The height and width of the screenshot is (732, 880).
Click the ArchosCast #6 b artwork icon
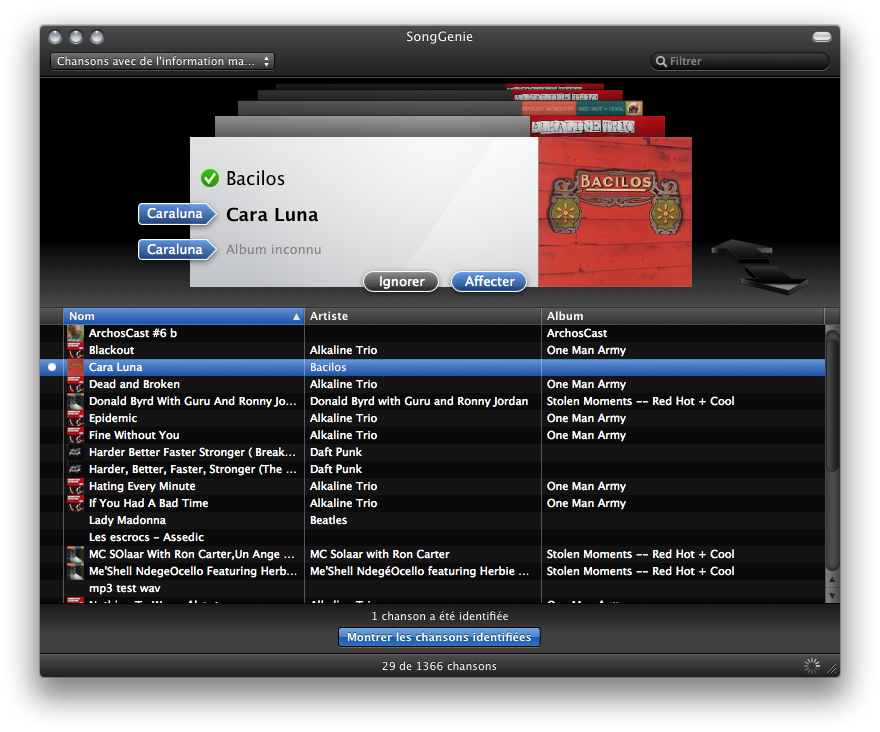click(75, 333)
